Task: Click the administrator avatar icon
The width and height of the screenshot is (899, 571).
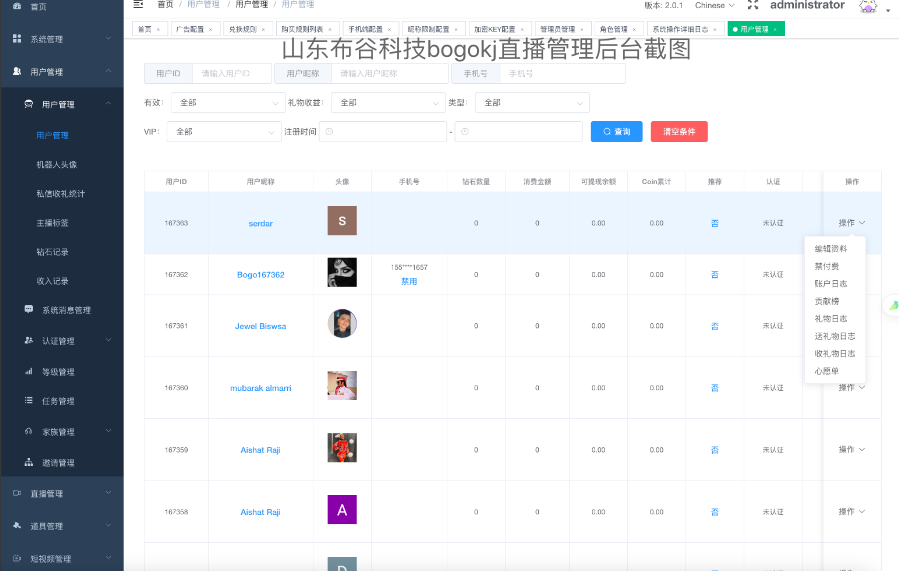Action: 867,7
